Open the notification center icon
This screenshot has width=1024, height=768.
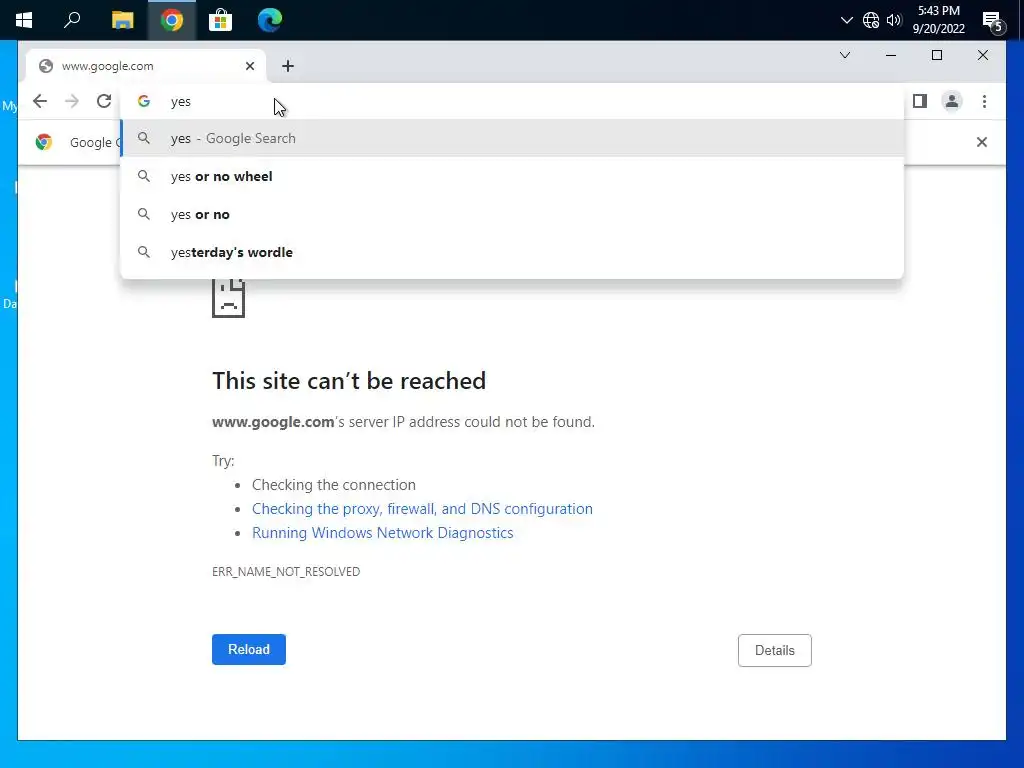[x=993, y=22]
